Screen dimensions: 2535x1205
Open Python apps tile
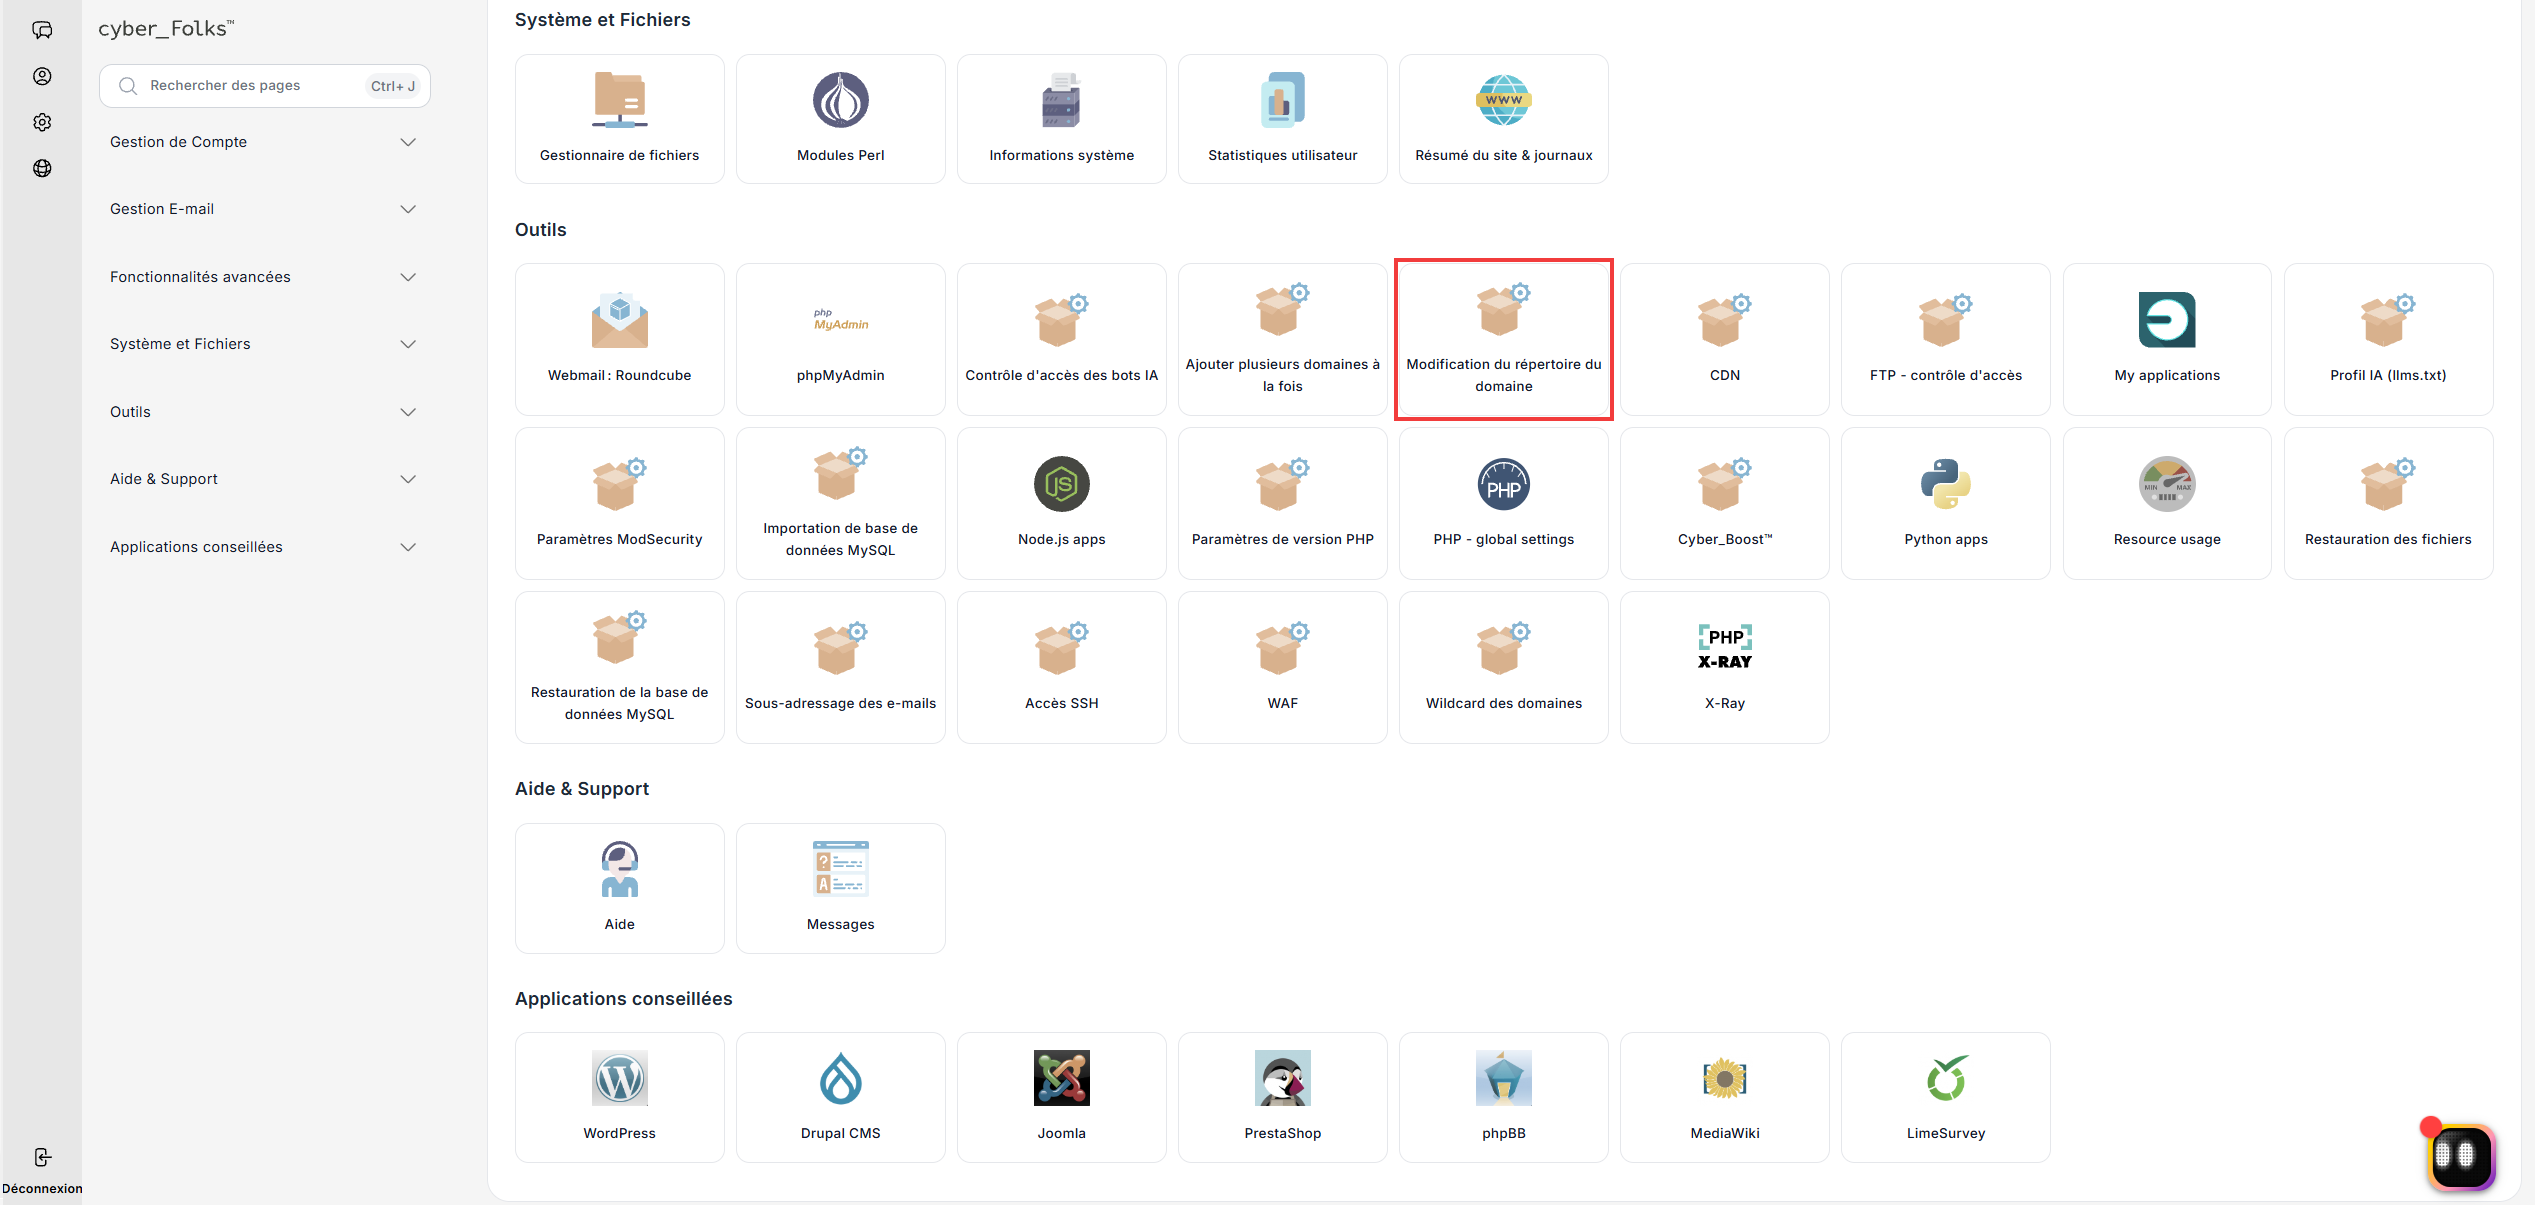point(1945,503)
